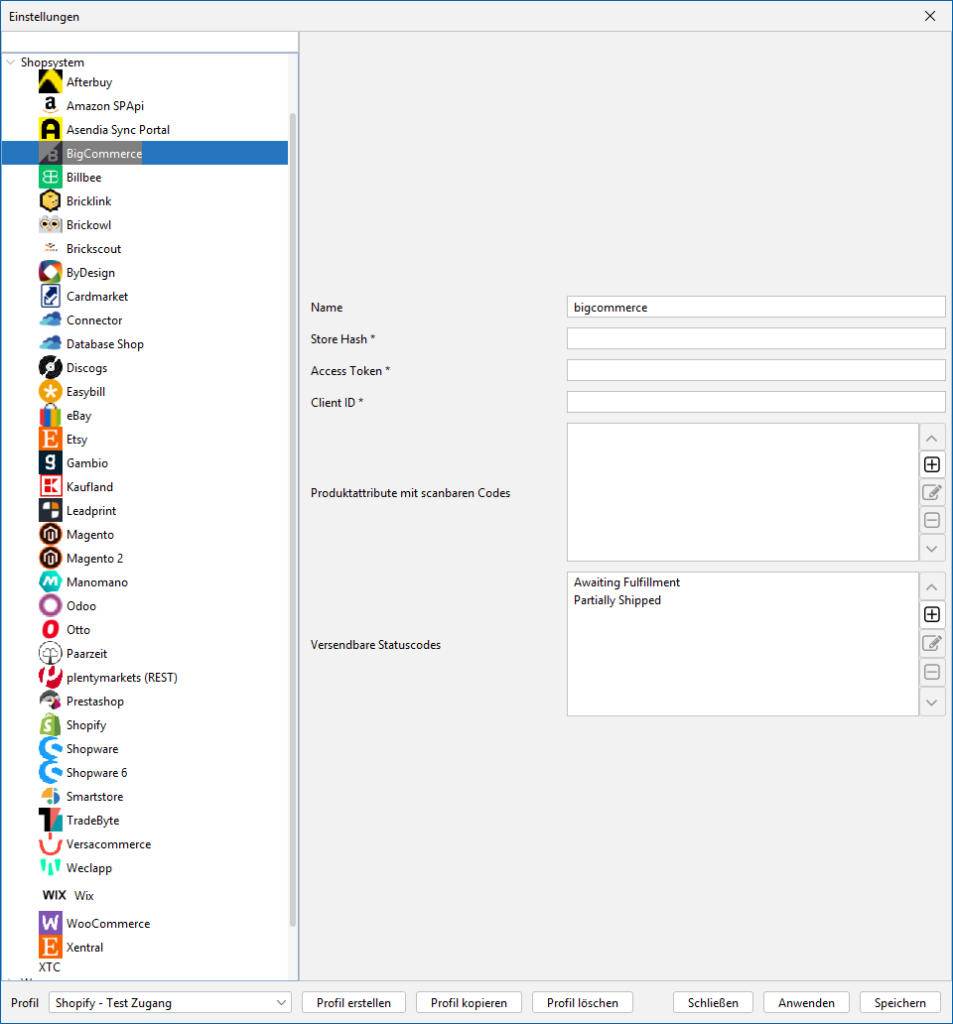
Task: Click the Magento 2 icon
Action: pyautogui.click(x=50, y=558)
